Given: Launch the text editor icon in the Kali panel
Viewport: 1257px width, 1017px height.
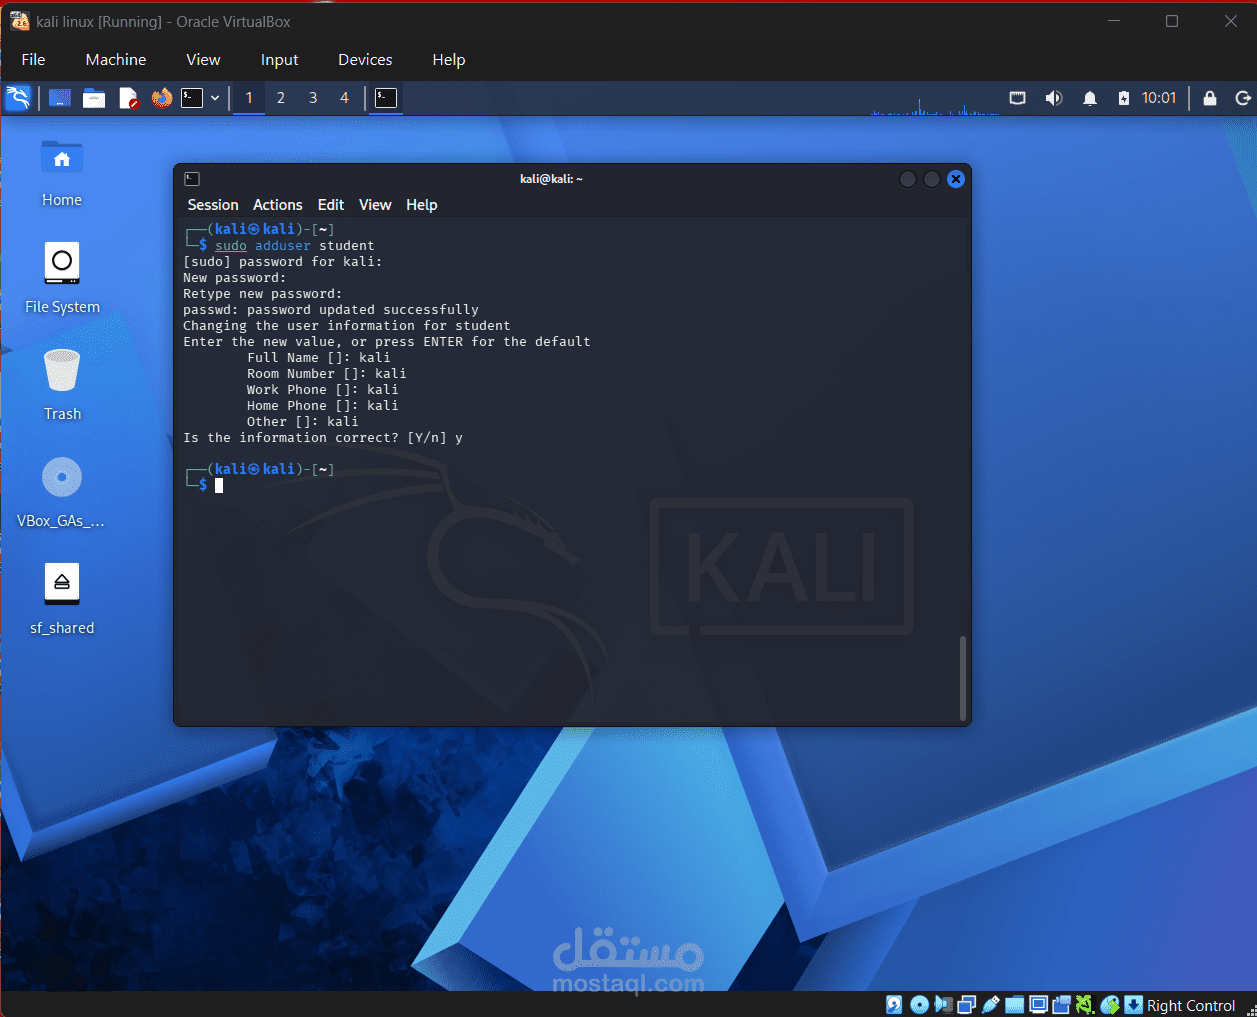Looking at the screenshot, I should 128,98.
